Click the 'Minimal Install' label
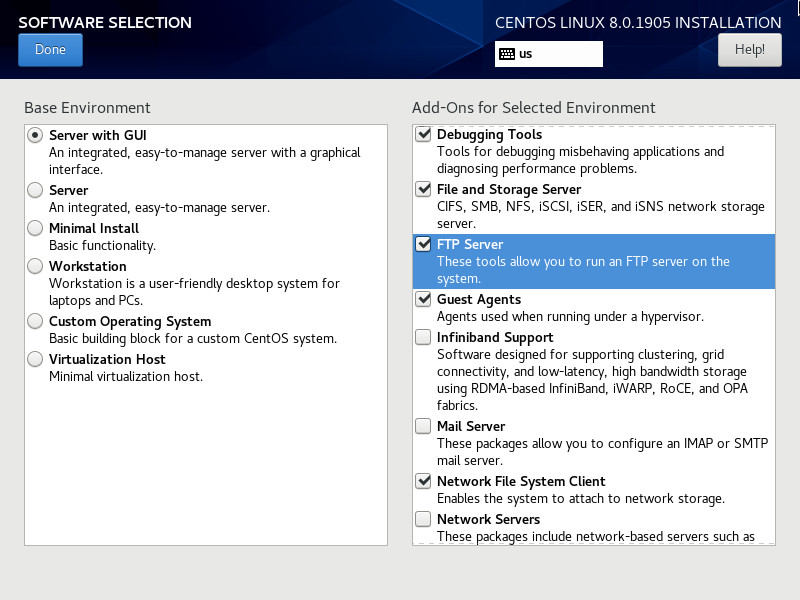The width and height of the screenshot is (800, 600). [x=94, y=228]
